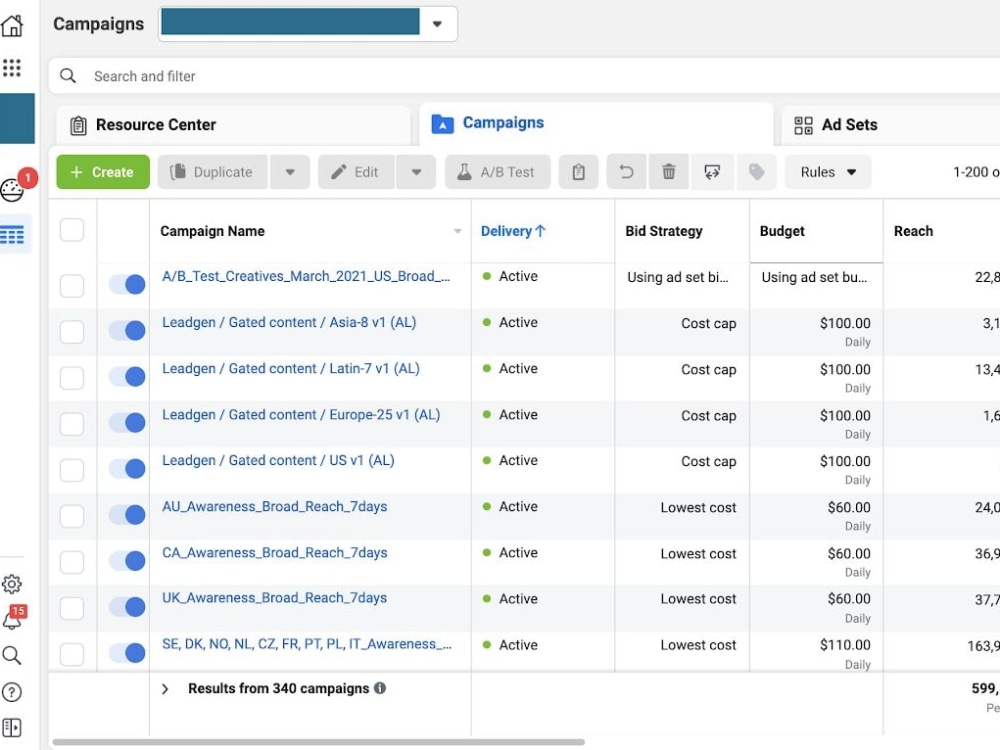
Task: Click Using ad set bu... budget cell
Action: (814, 277)
